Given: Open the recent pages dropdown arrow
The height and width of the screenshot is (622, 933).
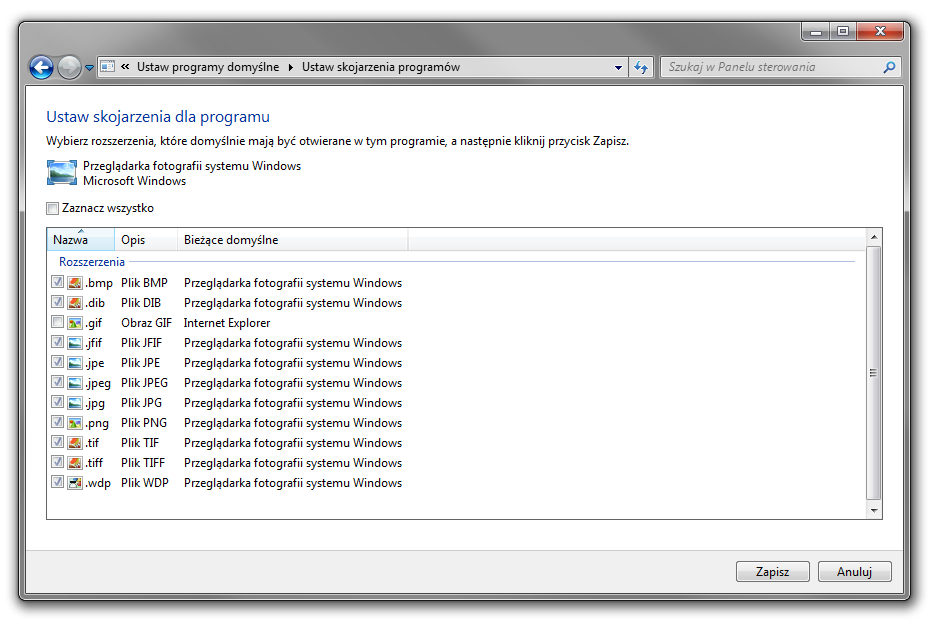Looking at the screenshot, I should [89, 68].
